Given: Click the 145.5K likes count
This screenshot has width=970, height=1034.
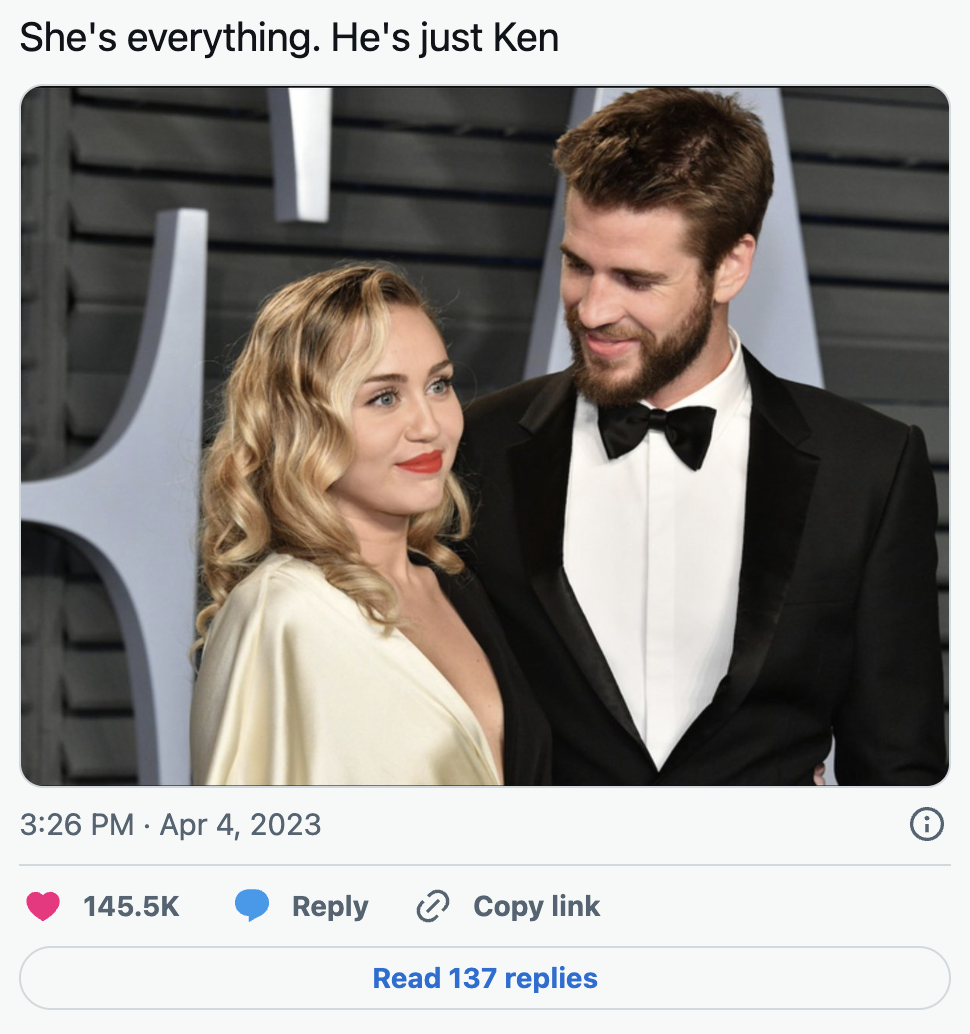Looking at the screenshot, I should (131, 907).
